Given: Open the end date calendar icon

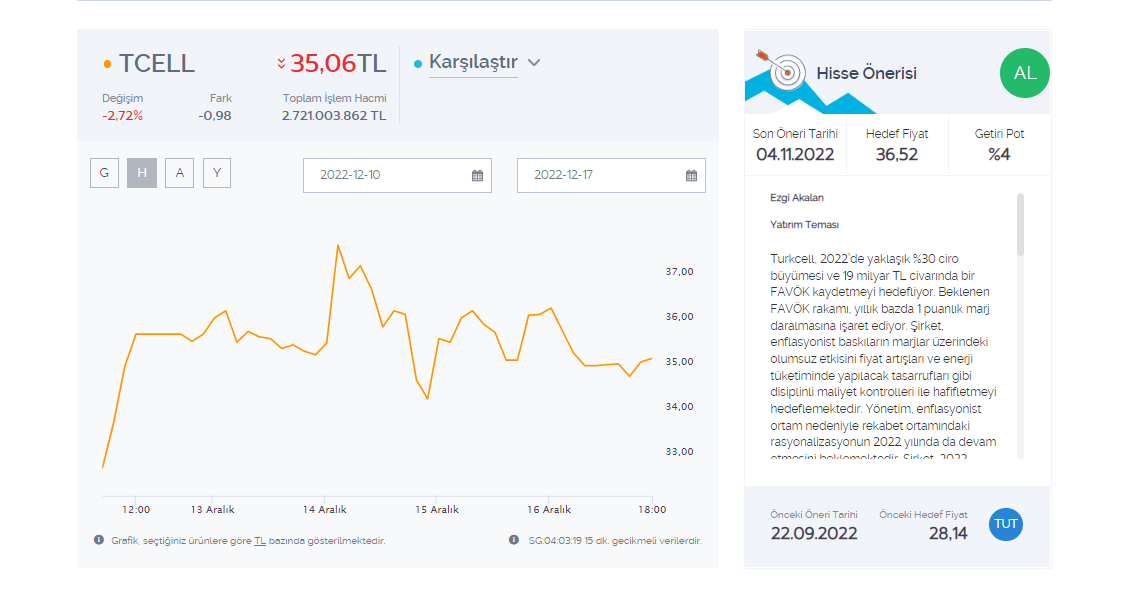Looking at the screenshot, I should pos(691,176).
